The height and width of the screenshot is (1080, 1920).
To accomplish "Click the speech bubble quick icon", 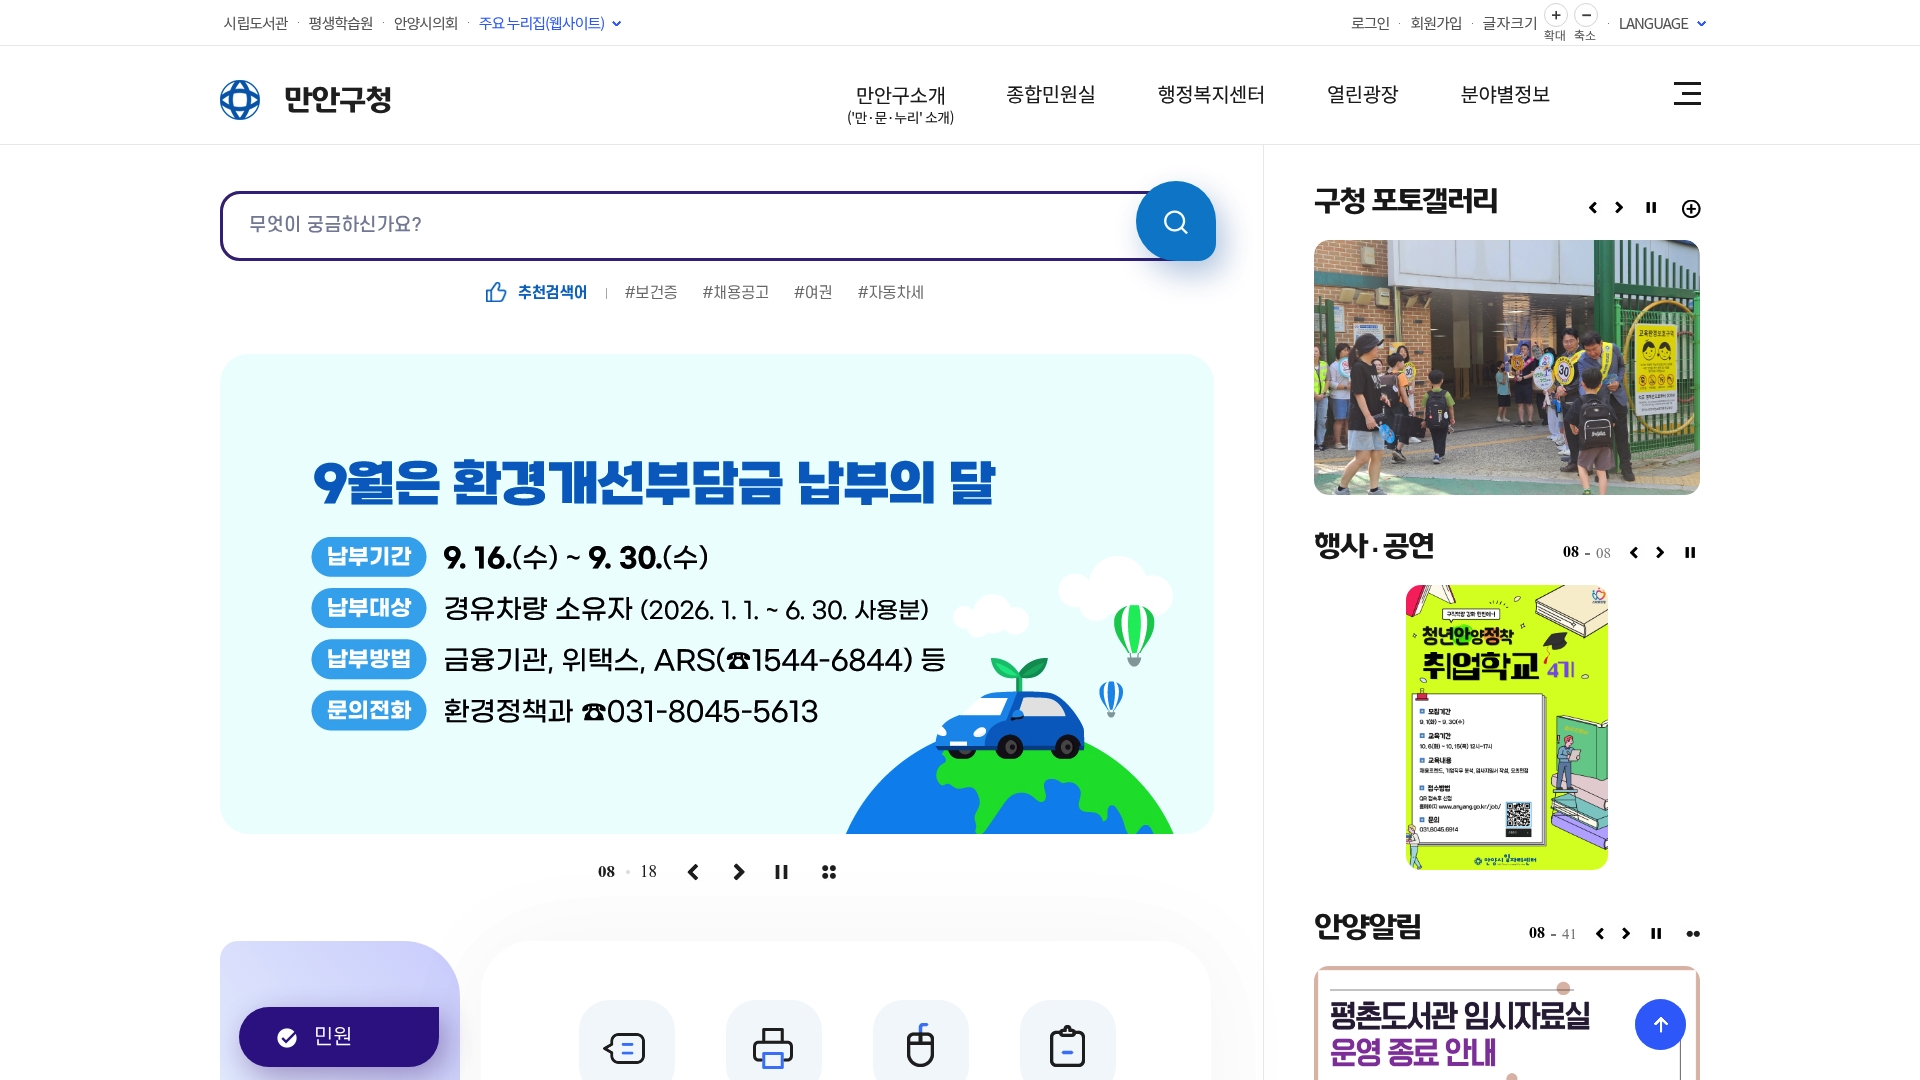I will pyautogui.click(x=626, y=1046).
